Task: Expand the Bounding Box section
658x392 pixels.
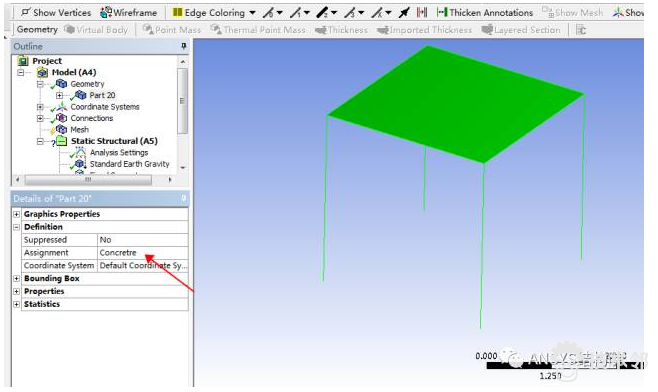Action: pos(16,279)
